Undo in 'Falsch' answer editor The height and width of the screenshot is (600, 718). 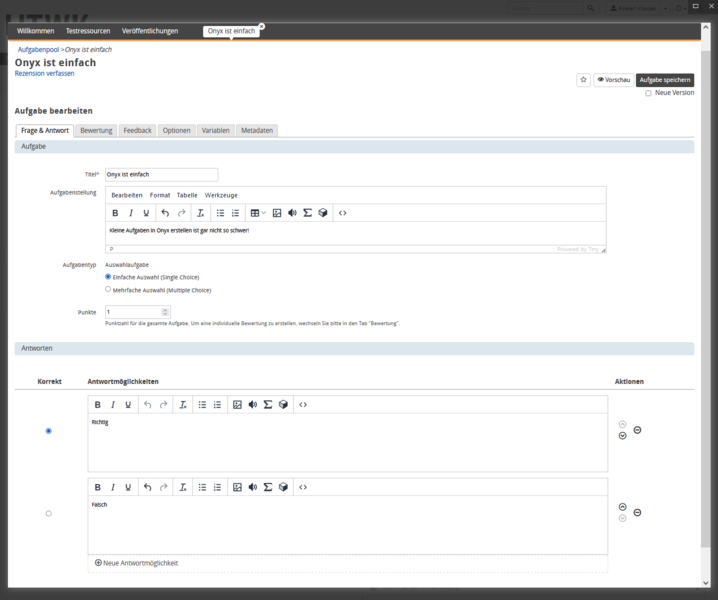coord(147,487)
